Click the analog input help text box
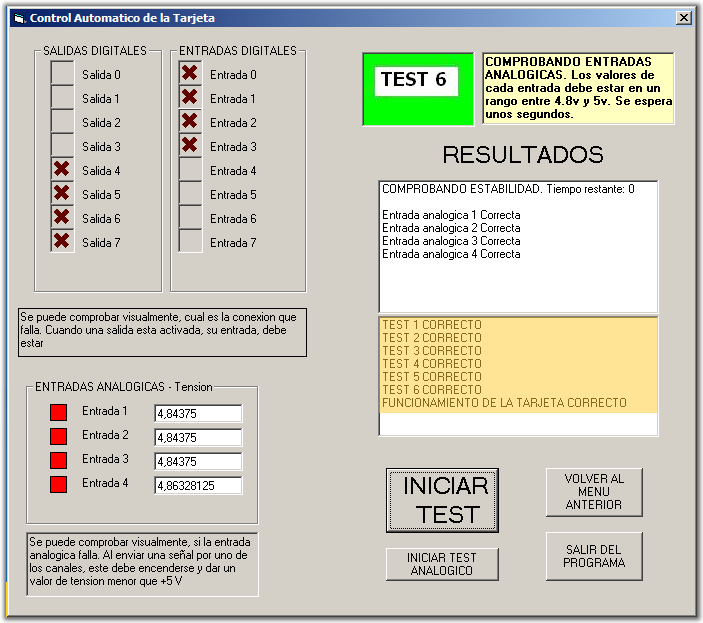The height and width of the screenshot is (623, 703). point(143,564)
